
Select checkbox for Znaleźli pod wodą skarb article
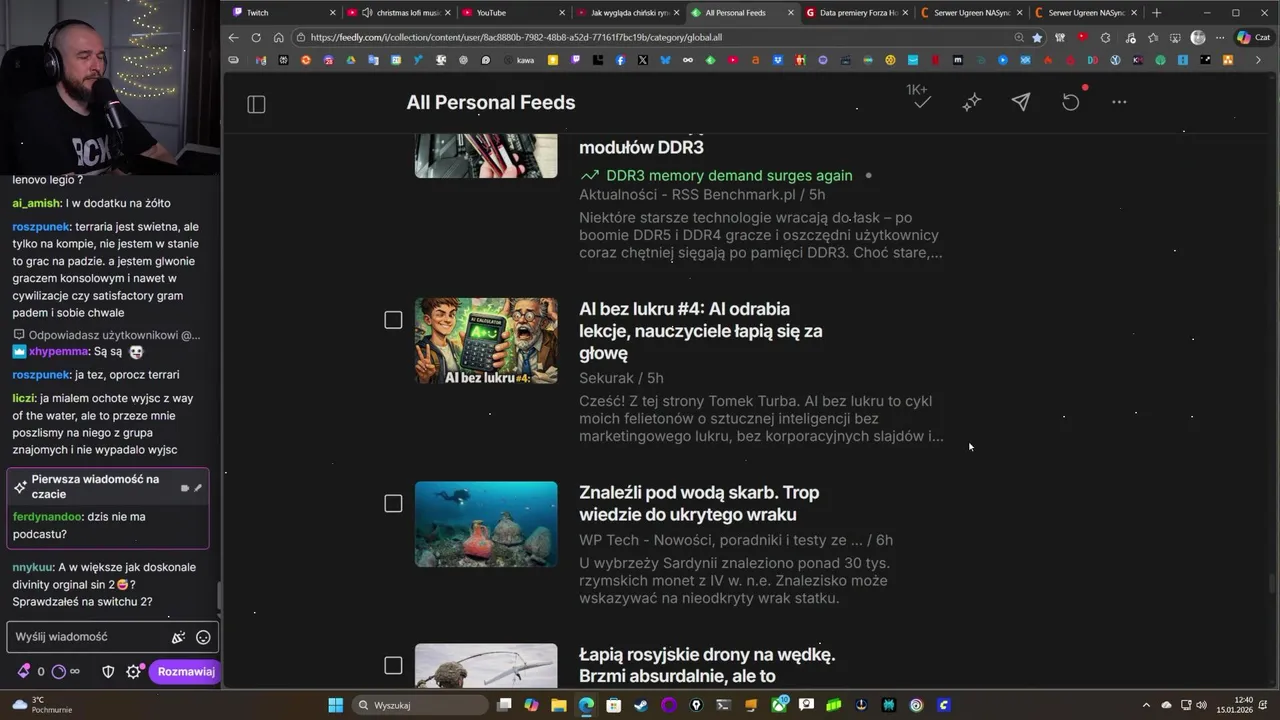393,503
